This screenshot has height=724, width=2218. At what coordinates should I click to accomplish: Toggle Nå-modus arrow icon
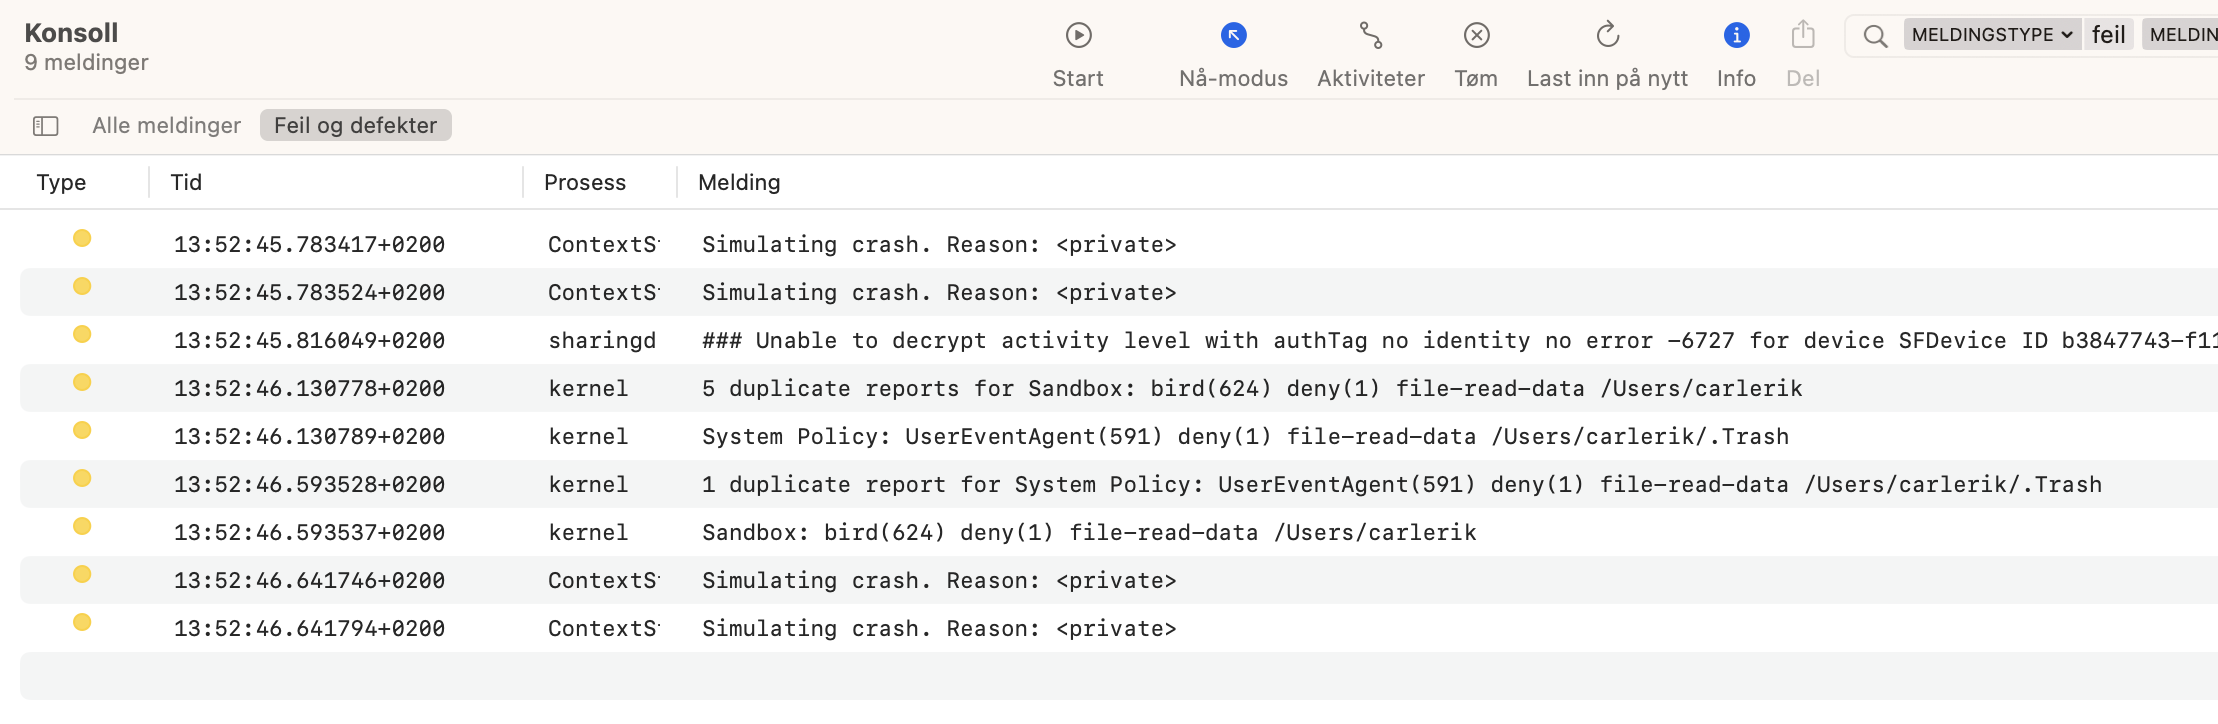point(1233,36)
